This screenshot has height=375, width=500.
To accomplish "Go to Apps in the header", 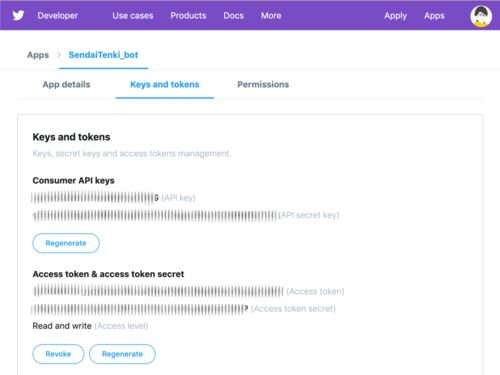I will pyautogui.click(x=434, y=16).
